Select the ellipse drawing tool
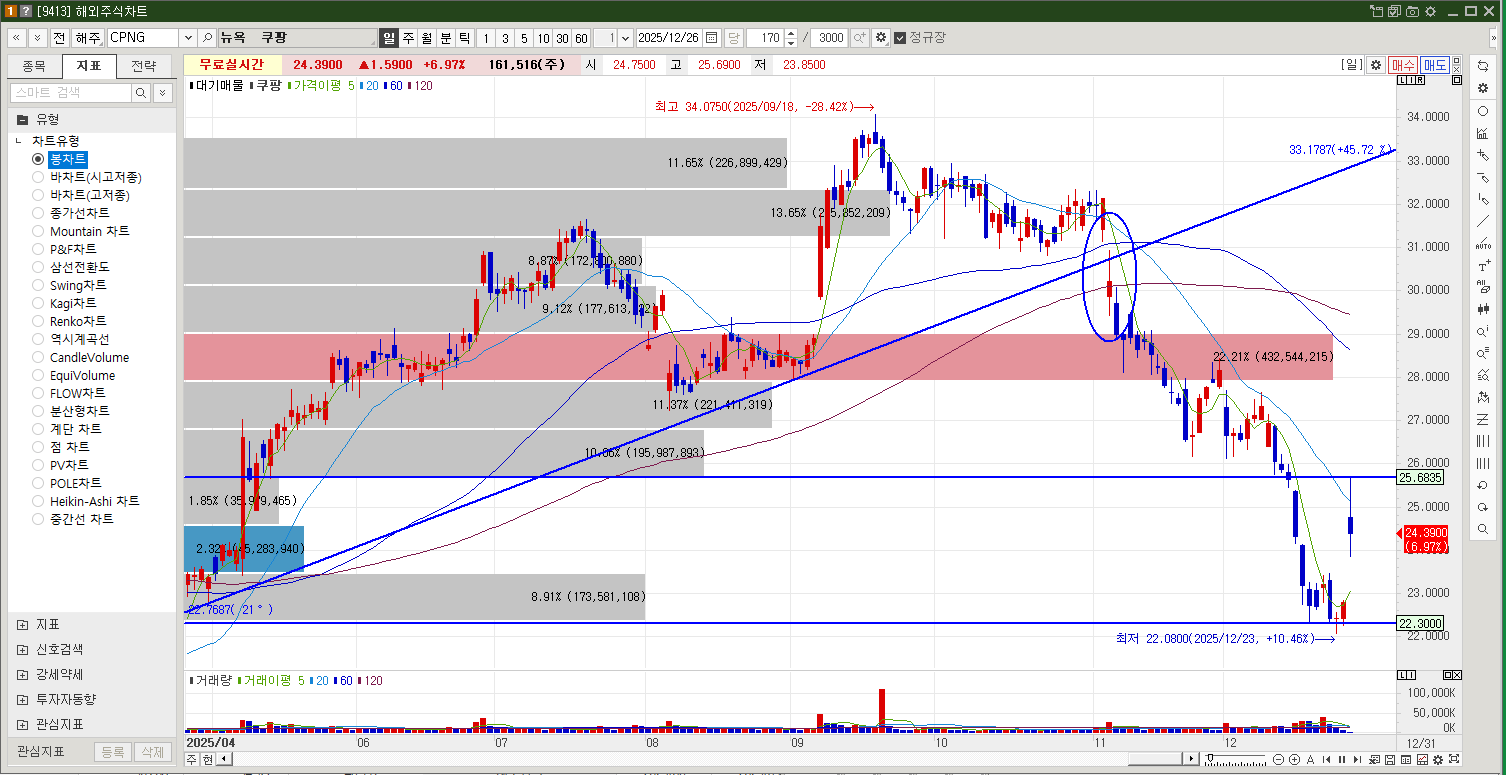 [1483, 111]
